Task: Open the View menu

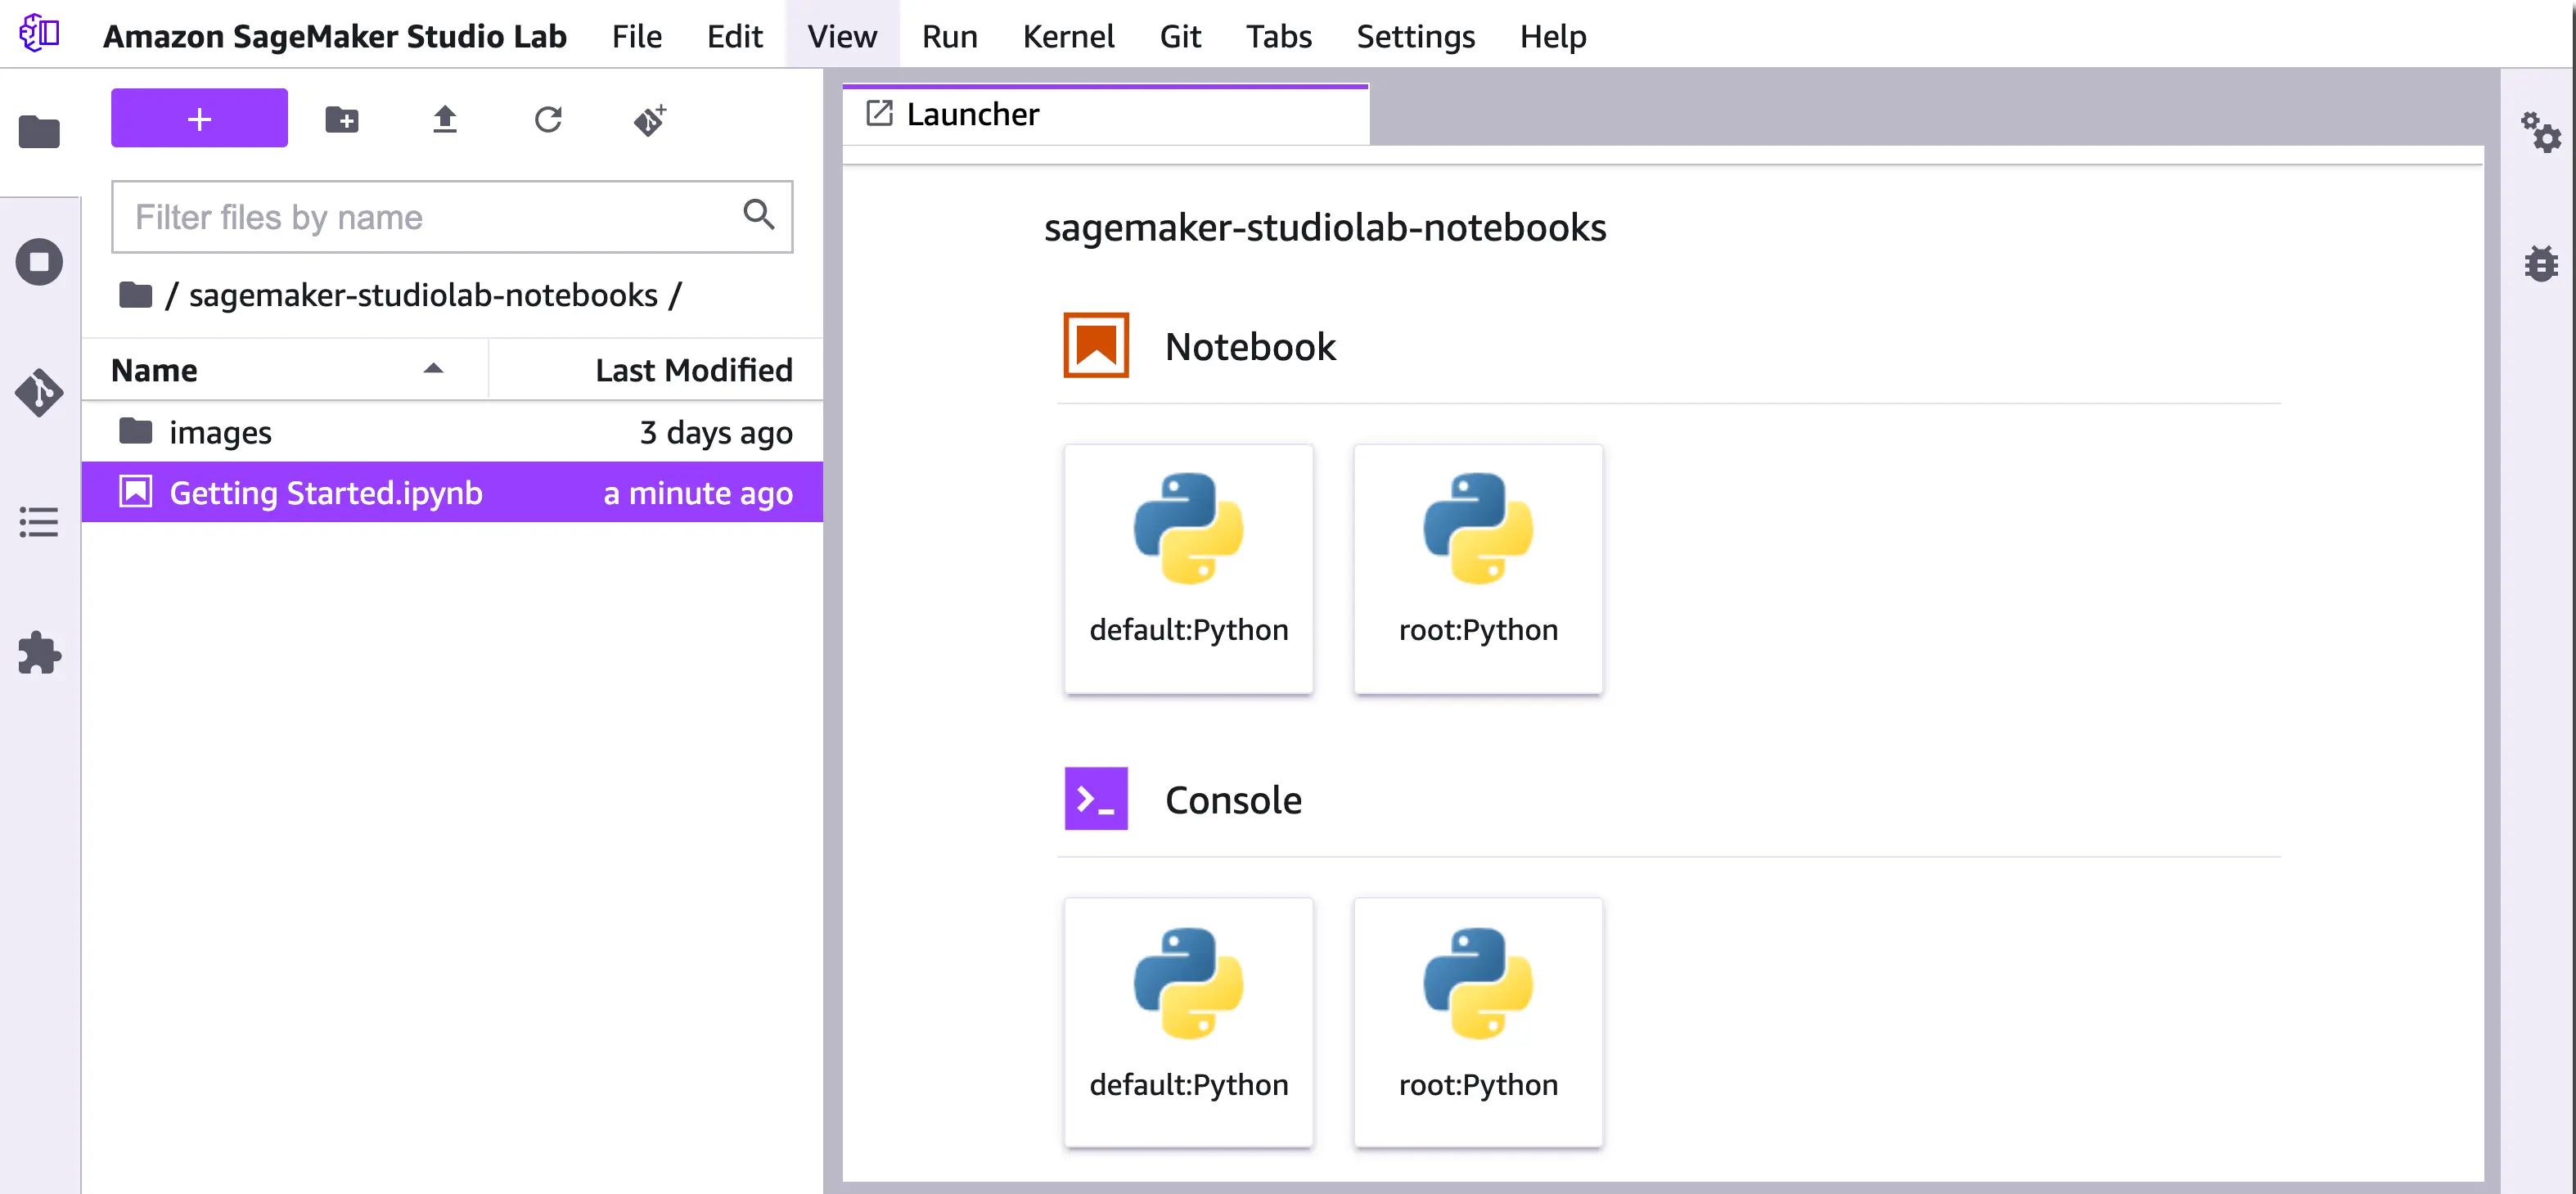Action: pyautogui.click(x=842, y=36)
